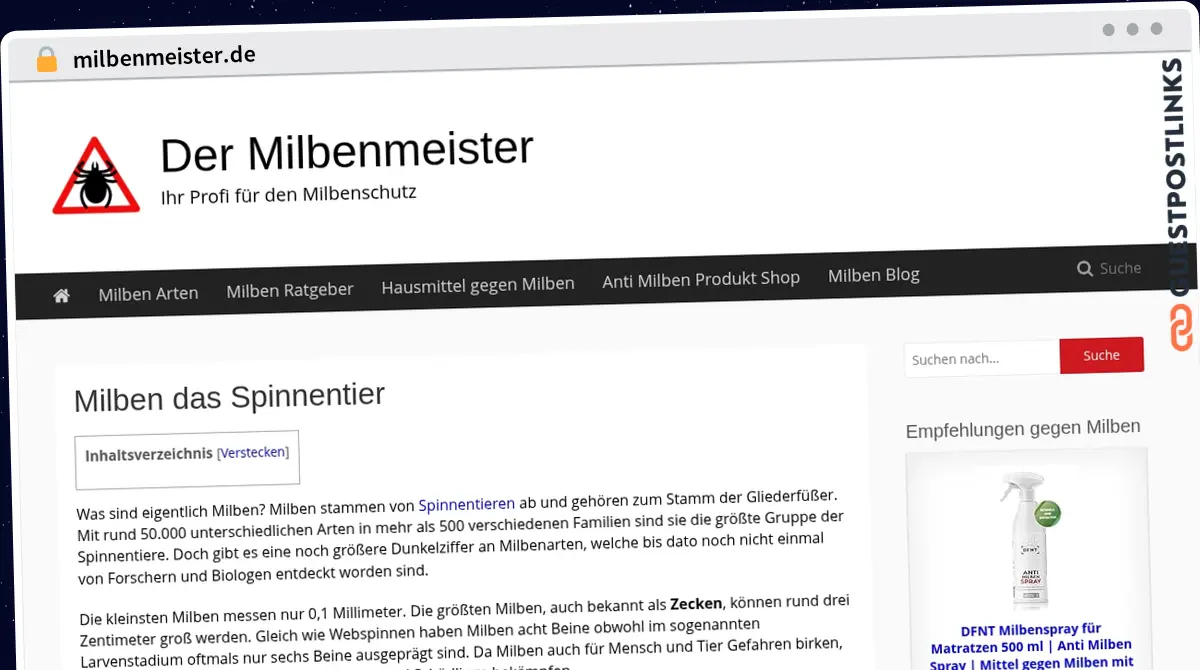Open the Milben Ratgeber menu
This screenshot has width=1200, height=670.
coord(290,289)
